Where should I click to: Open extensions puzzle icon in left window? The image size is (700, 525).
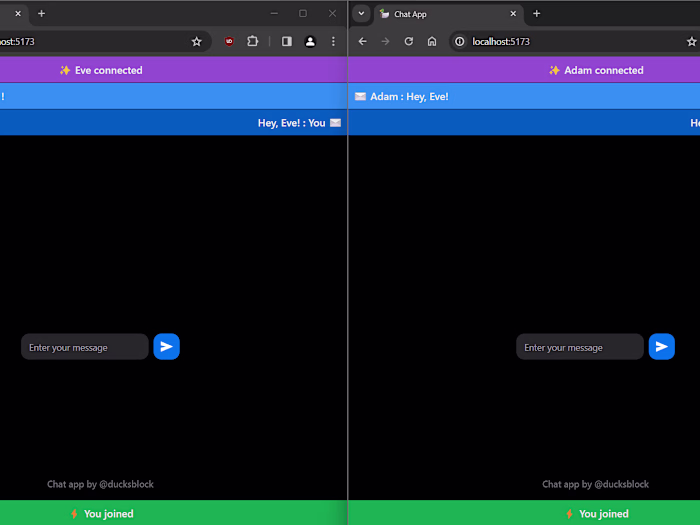[253, 41]
